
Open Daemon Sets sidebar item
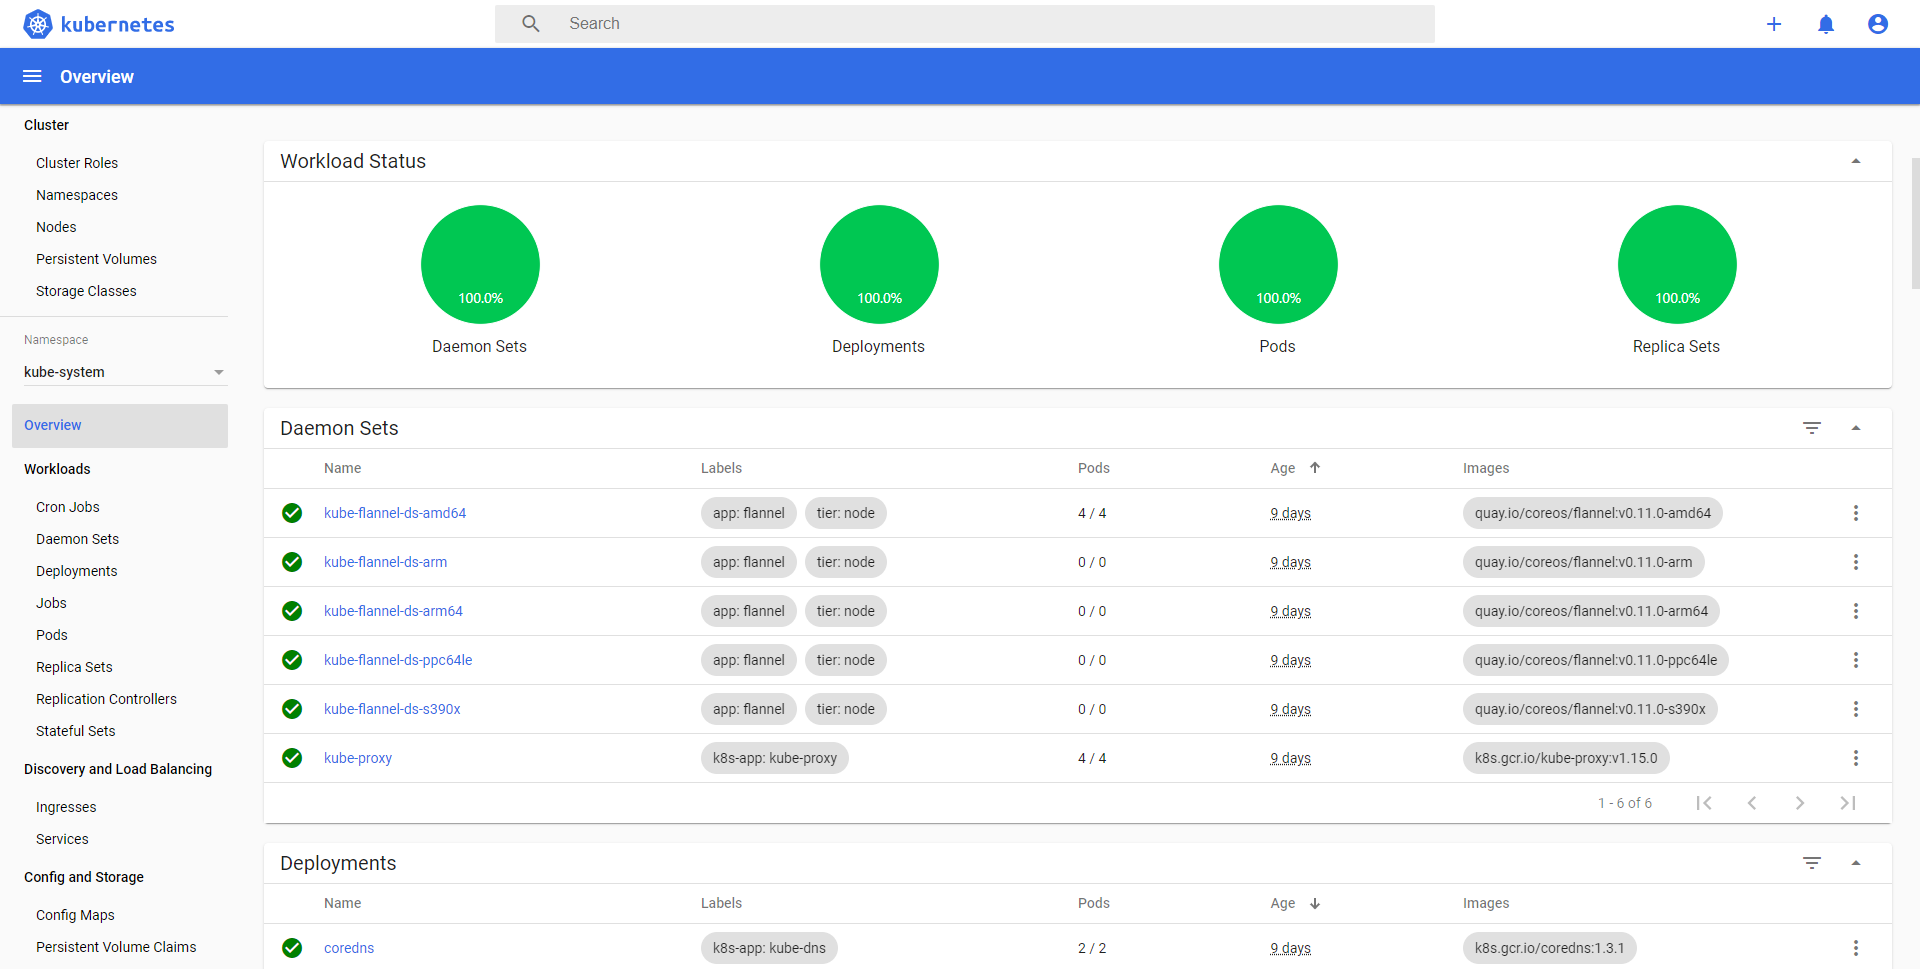(x=77, y=539)
